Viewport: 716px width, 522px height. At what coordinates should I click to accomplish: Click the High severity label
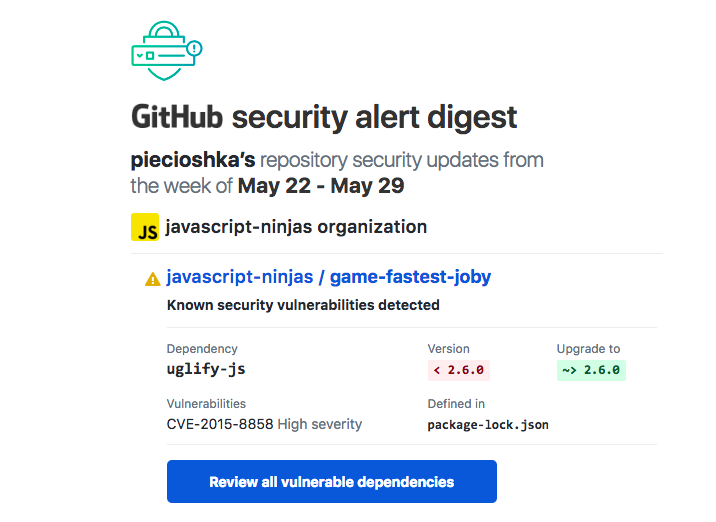point(320,424)
